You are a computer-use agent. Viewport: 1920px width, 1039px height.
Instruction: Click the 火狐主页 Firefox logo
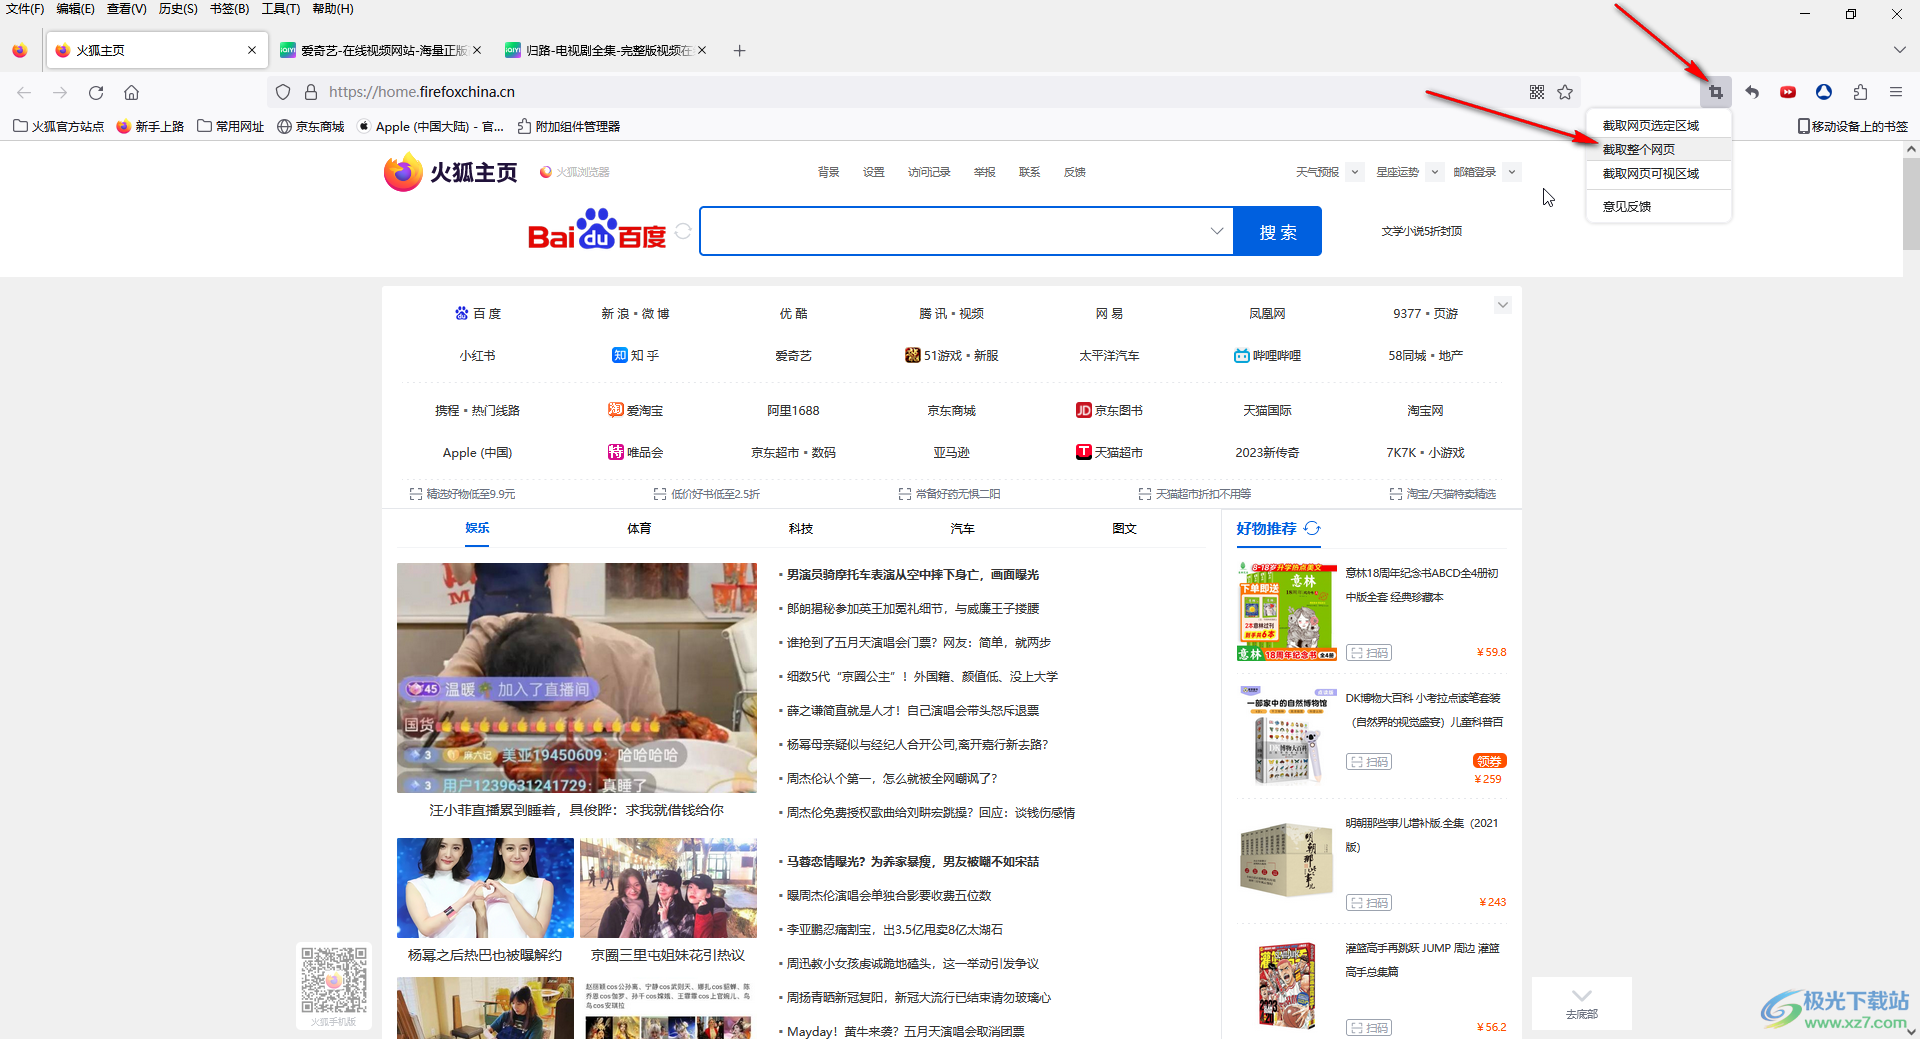pyautogui.click(x=451, y=172)
